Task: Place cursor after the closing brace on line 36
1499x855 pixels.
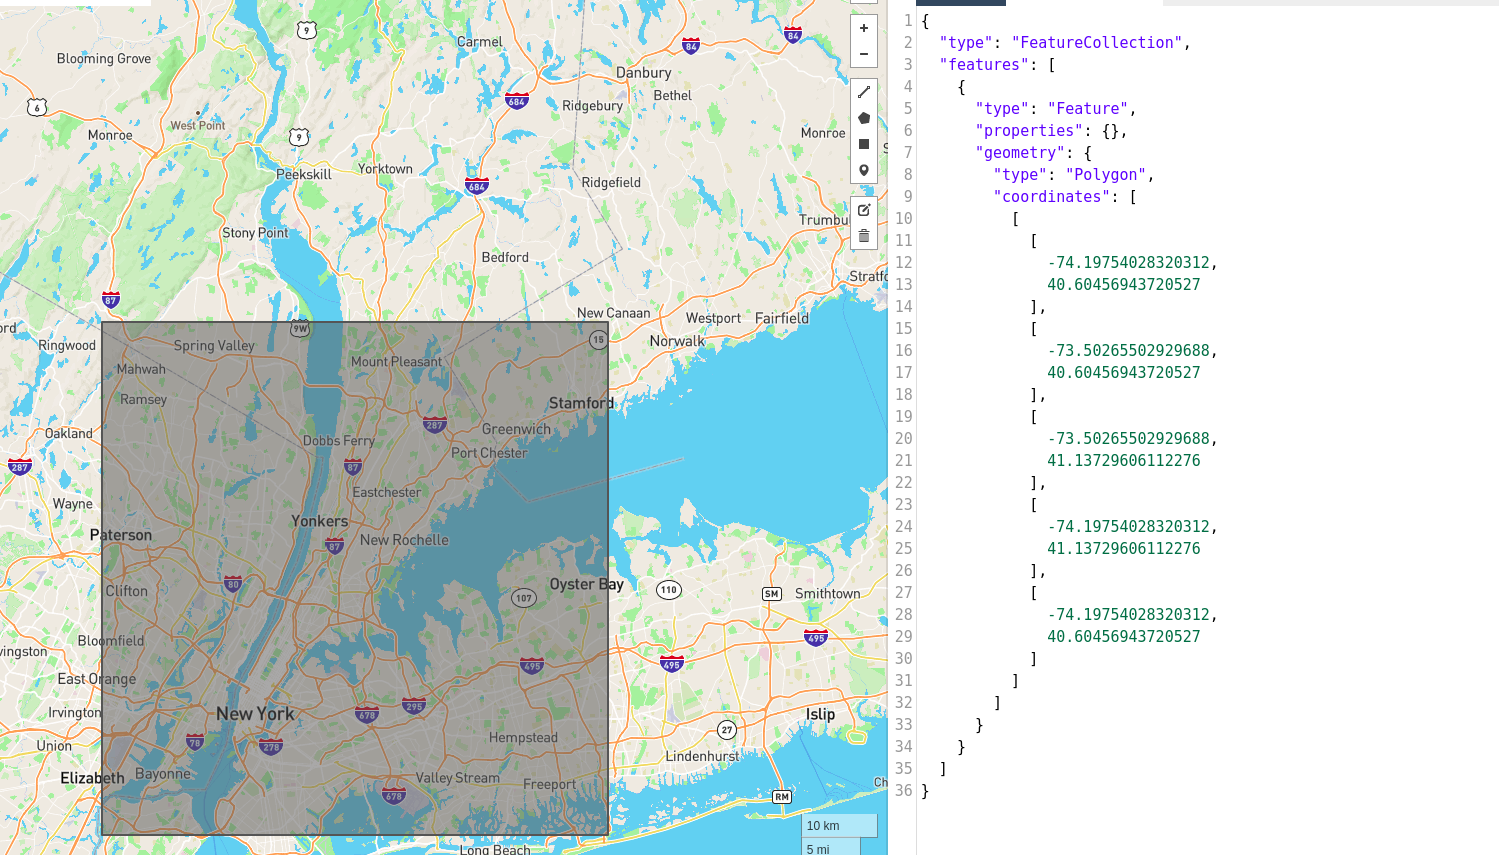Action: pyautogui.click(x=931, y=791)
